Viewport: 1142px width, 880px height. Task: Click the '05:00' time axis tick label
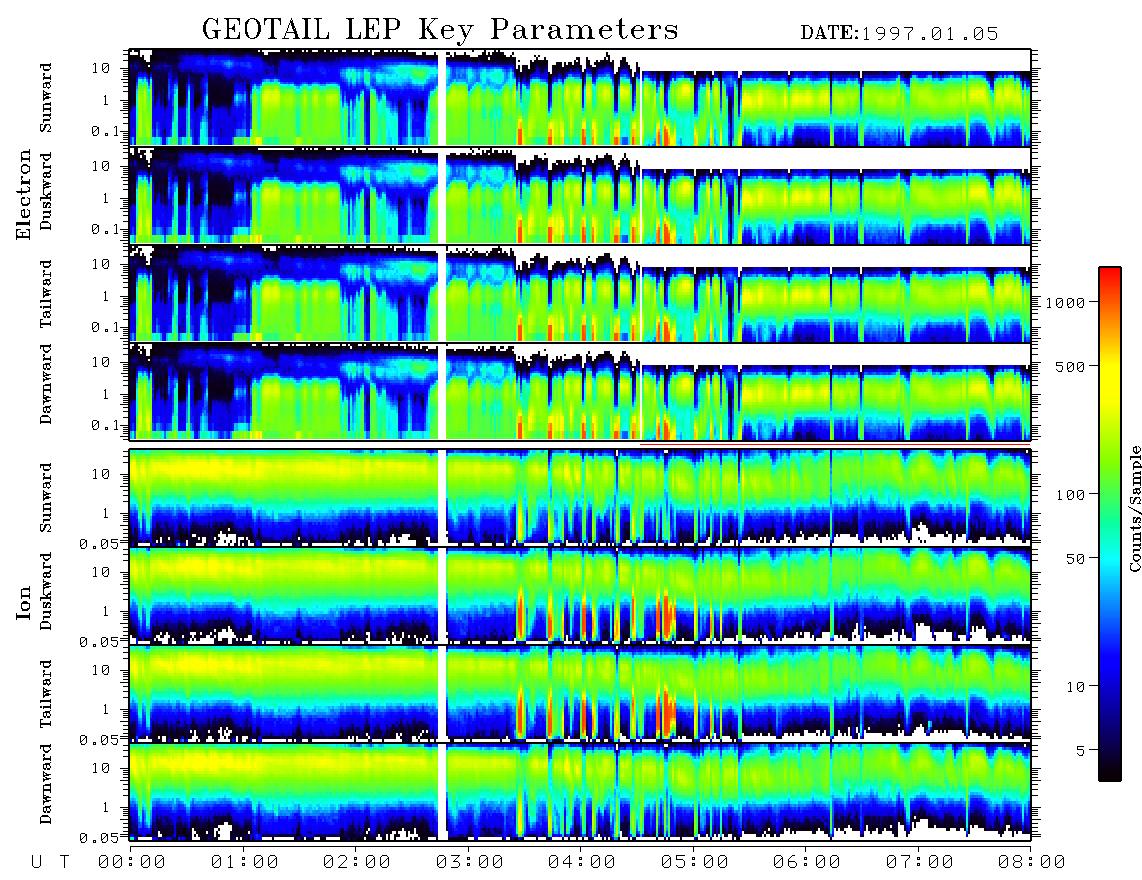tap(695, 863)
